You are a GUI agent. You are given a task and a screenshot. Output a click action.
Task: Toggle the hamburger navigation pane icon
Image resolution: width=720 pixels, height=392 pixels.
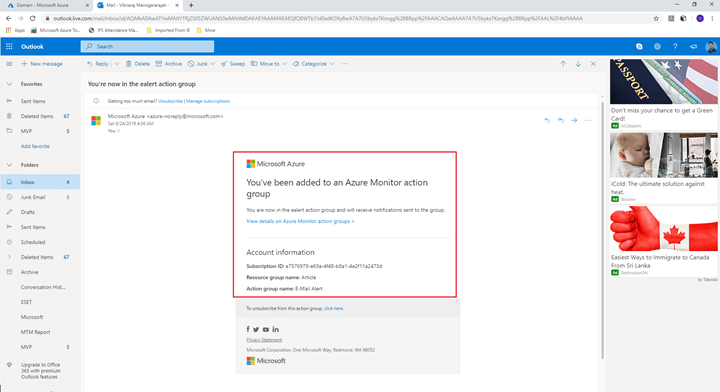coord(9,64)
